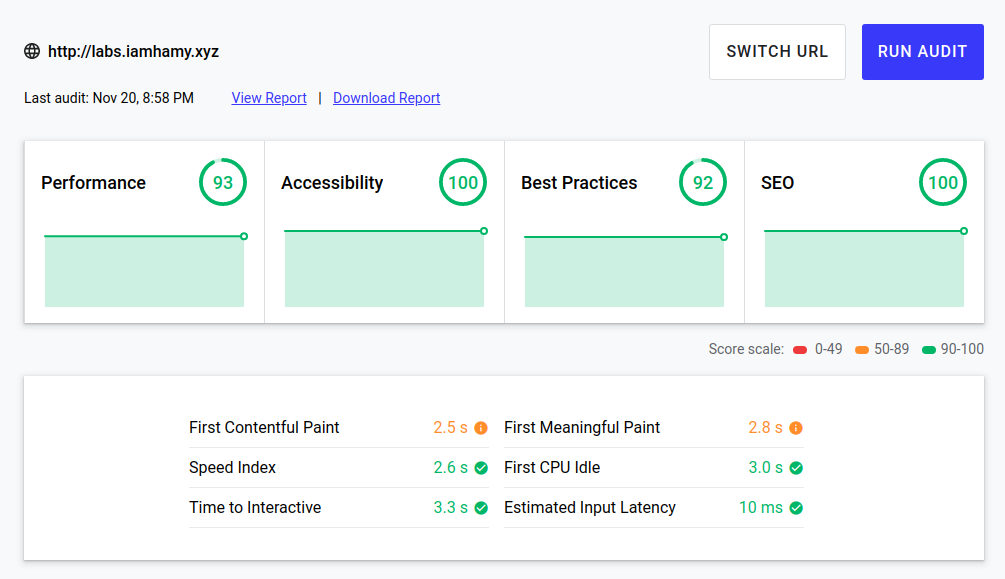Image resolution: width=1005 pixels, height=579 pixels.
Task: Select the red 0-49 score legend dot
Action: pyautogui.click(x=799, y=349)
